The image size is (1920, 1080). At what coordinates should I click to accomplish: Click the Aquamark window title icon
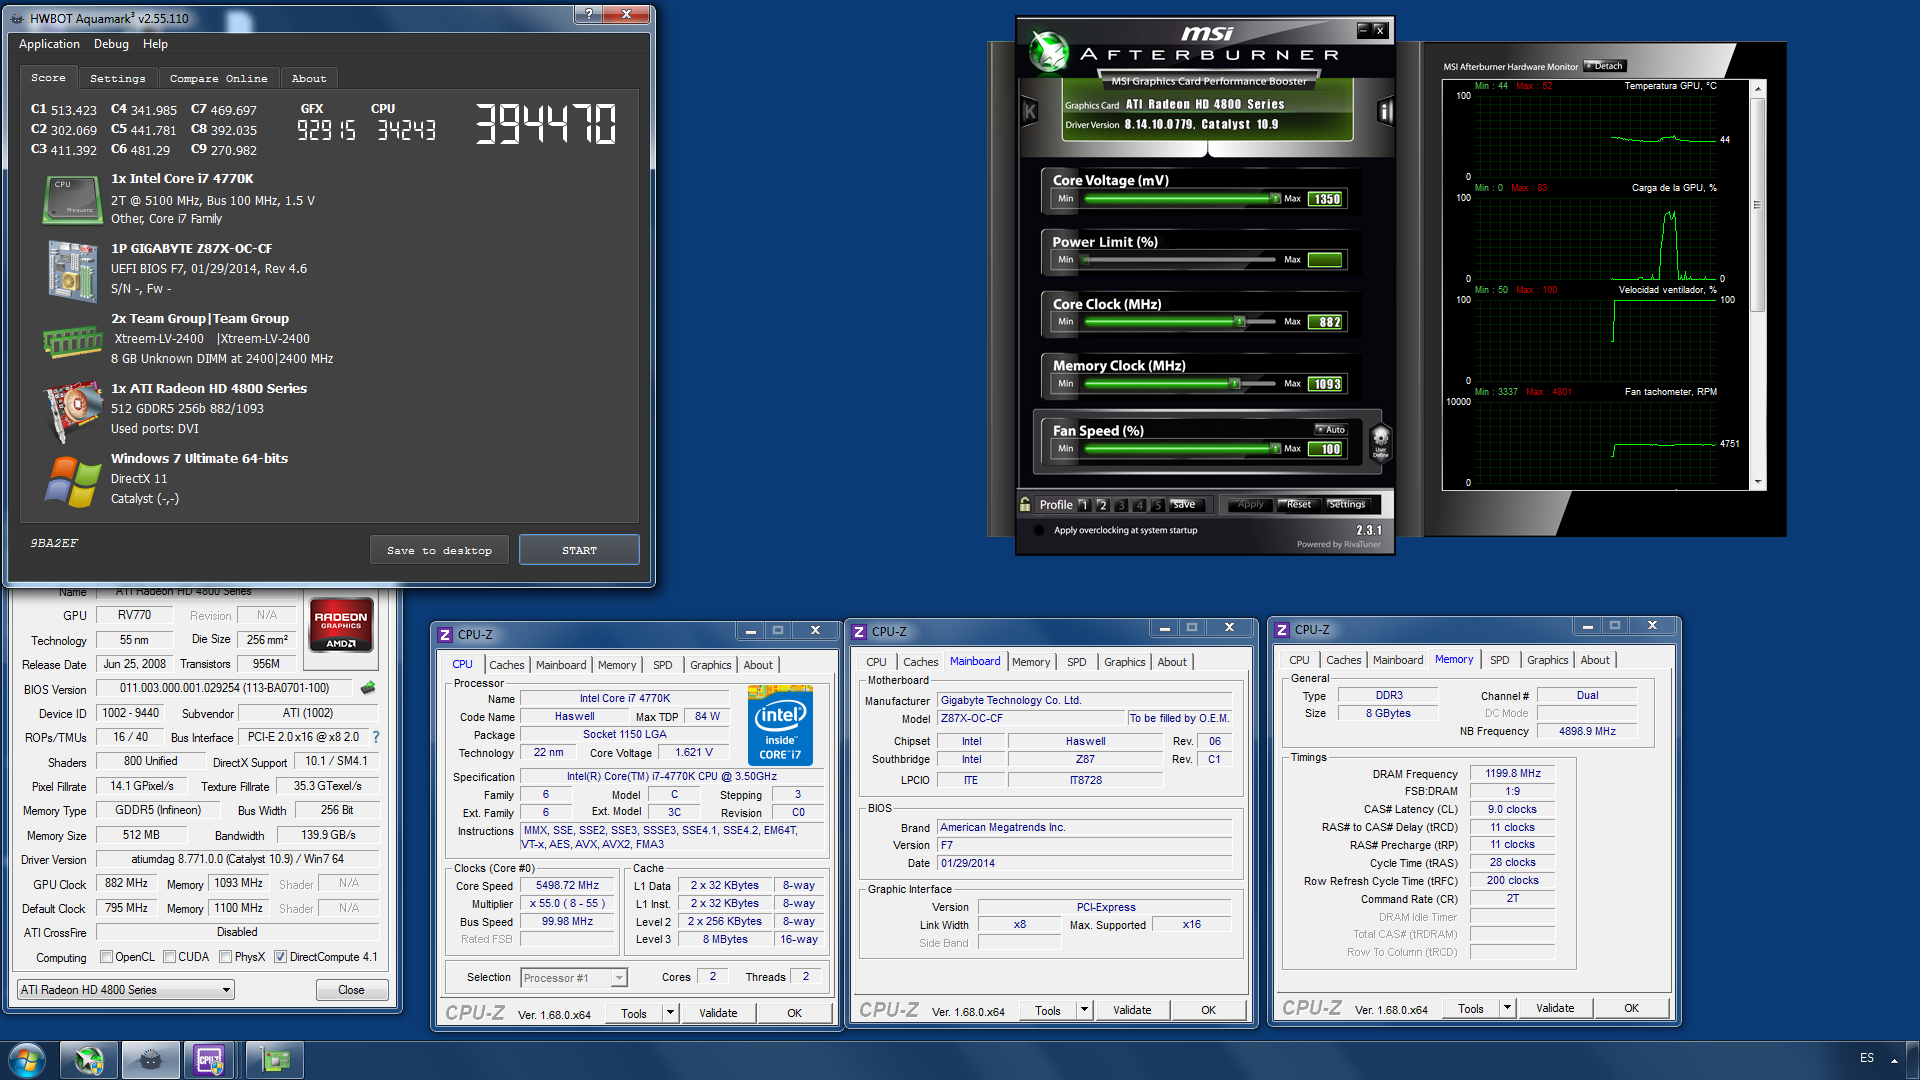click(18, 18)
